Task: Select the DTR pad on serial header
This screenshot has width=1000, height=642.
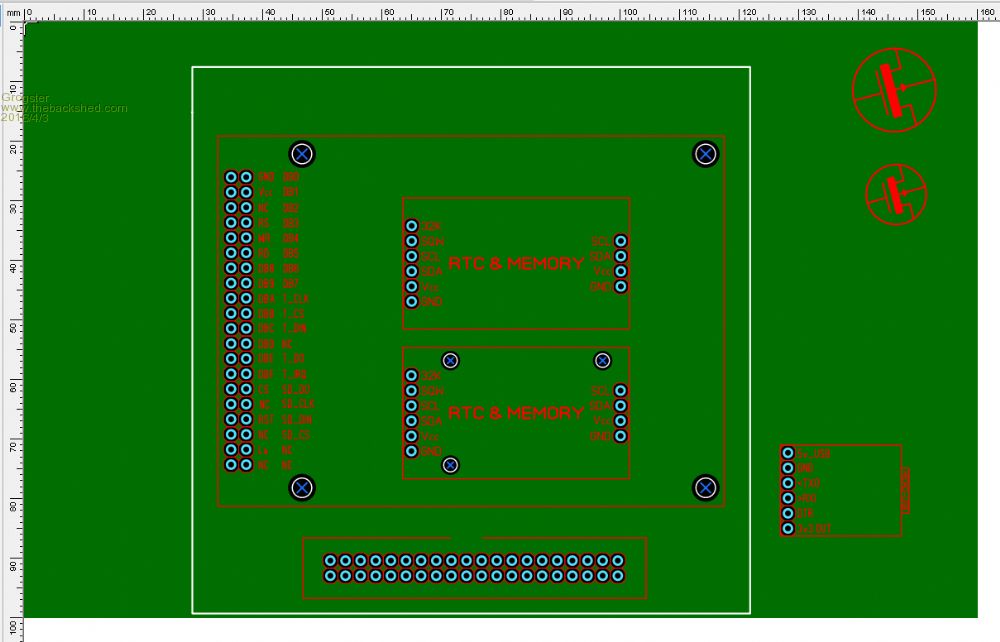Action: coord(788,513)
